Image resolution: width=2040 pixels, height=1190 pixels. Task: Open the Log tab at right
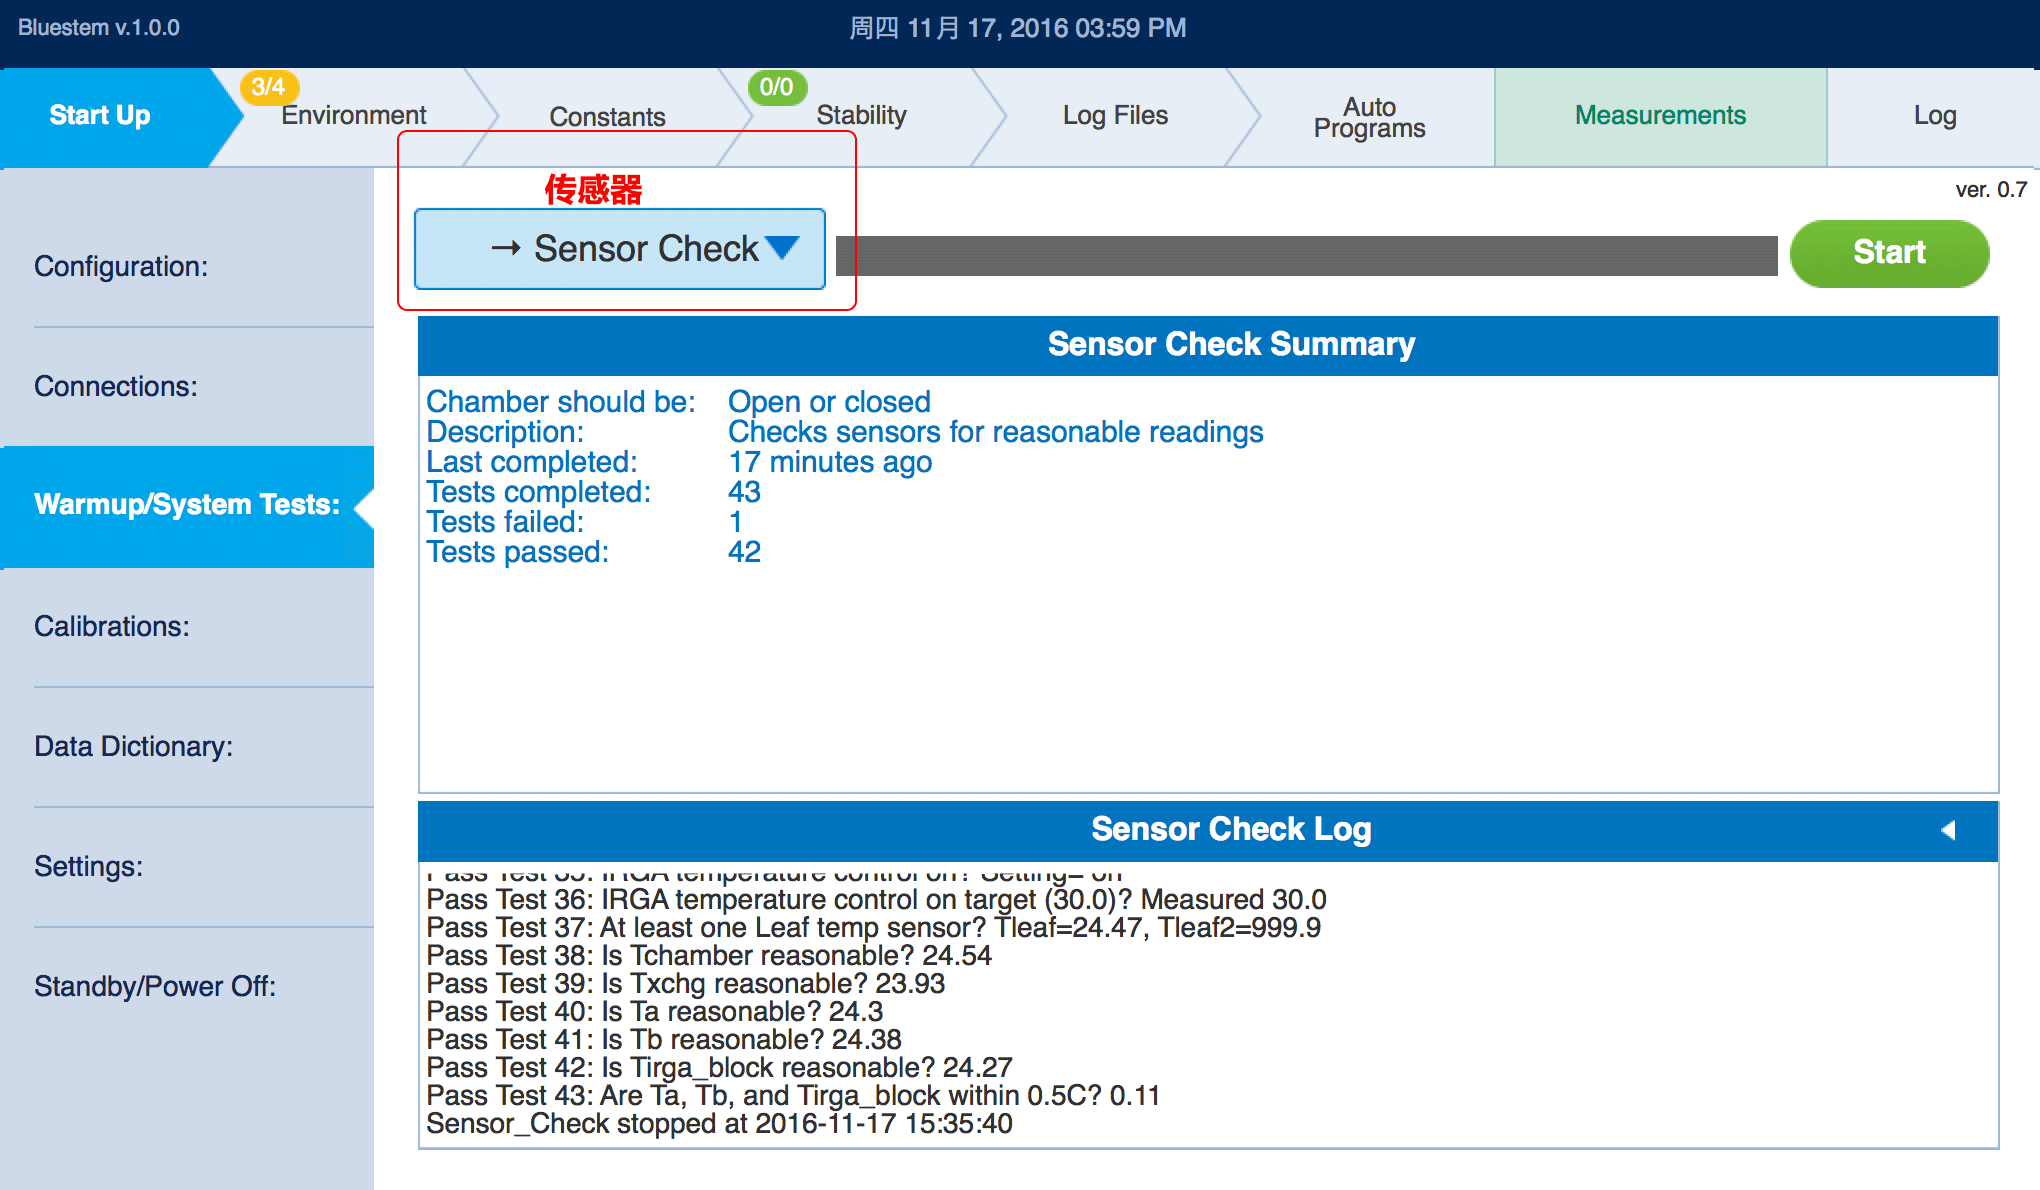[1934, 116]
